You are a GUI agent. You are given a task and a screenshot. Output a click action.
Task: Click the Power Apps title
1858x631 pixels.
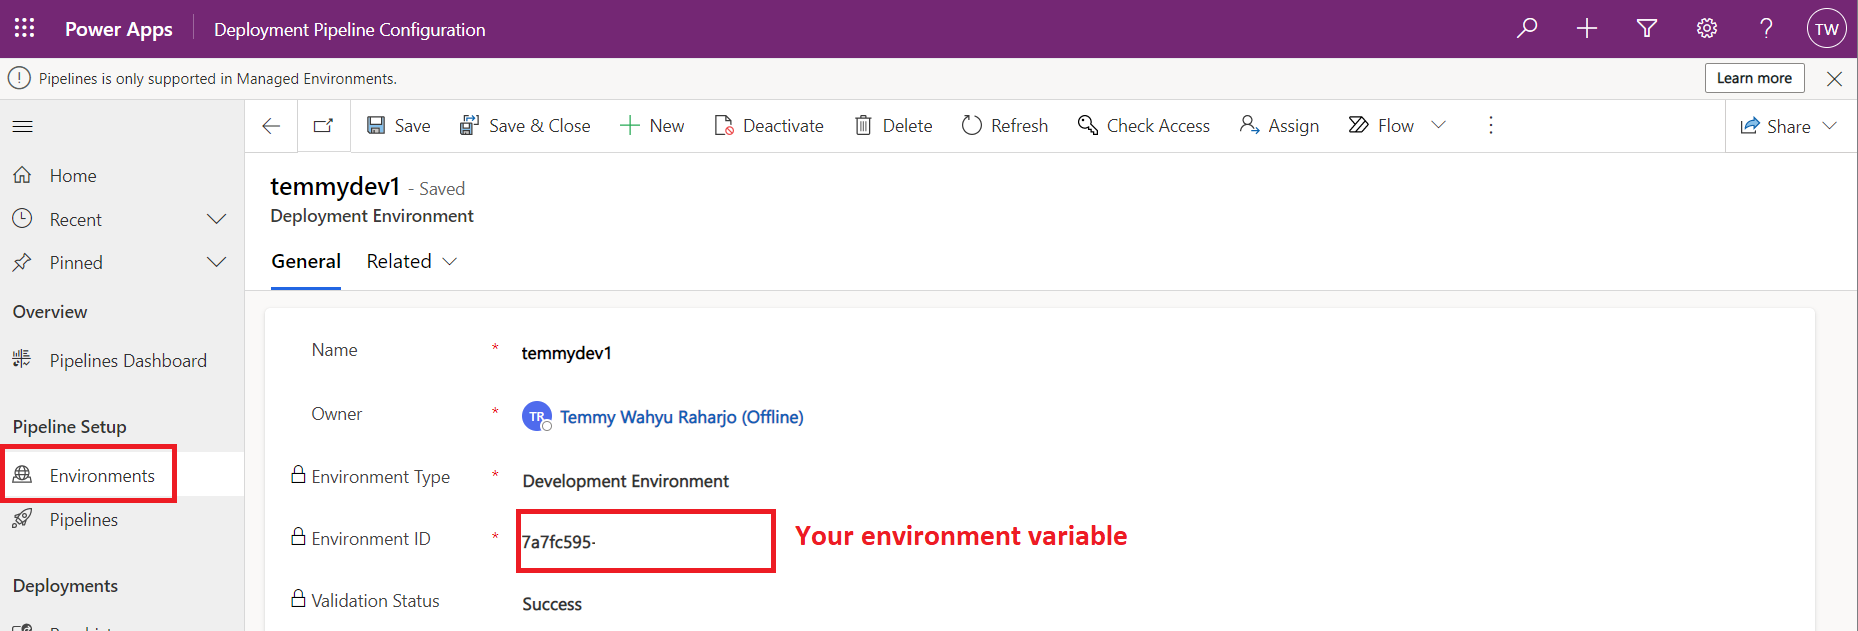(x=119, y=29)
